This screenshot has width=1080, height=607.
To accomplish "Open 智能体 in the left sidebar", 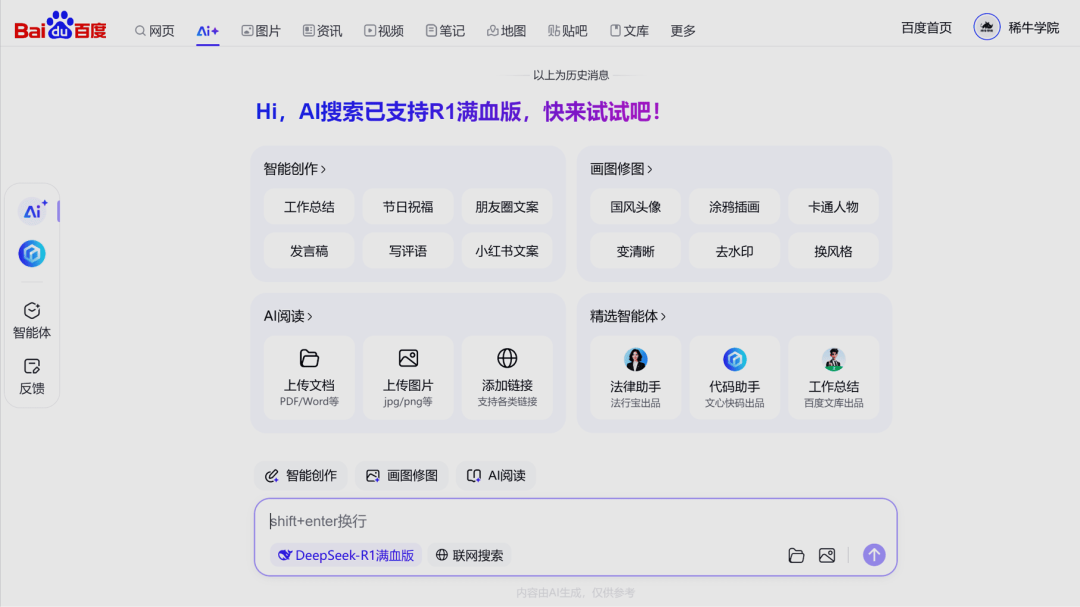I will tap(32, 320).
